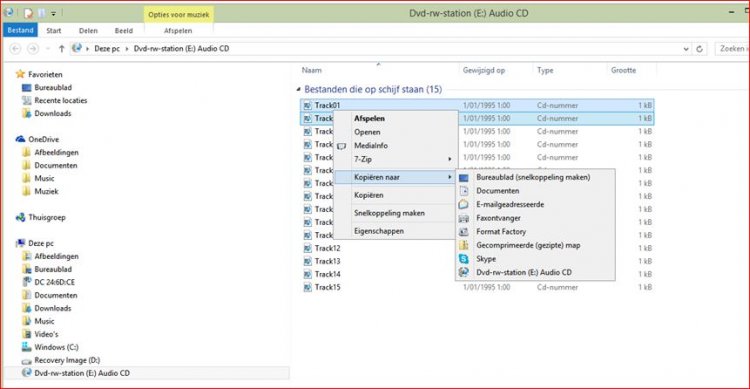The width and height of the screenshot is (750, 389).
Task: Click the Faxontvanger icon in submenu
Action: tap(463, 218)
